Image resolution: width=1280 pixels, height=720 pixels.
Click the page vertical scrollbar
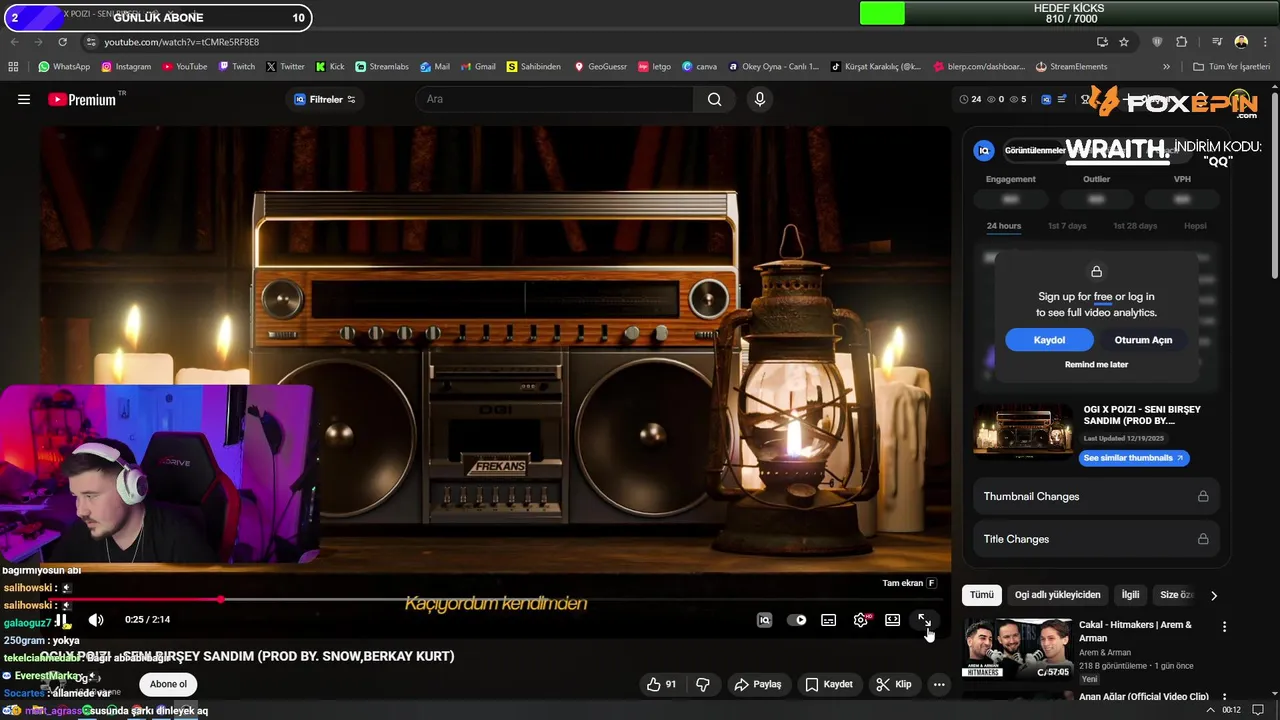pos(1274,185)
